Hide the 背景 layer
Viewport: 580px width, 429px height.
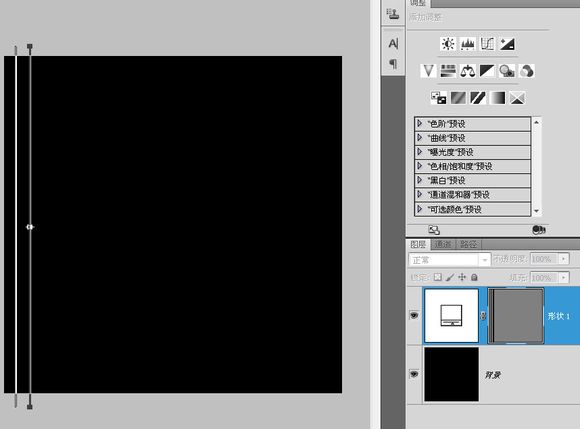pyautogui.click(x=414, y=374)
